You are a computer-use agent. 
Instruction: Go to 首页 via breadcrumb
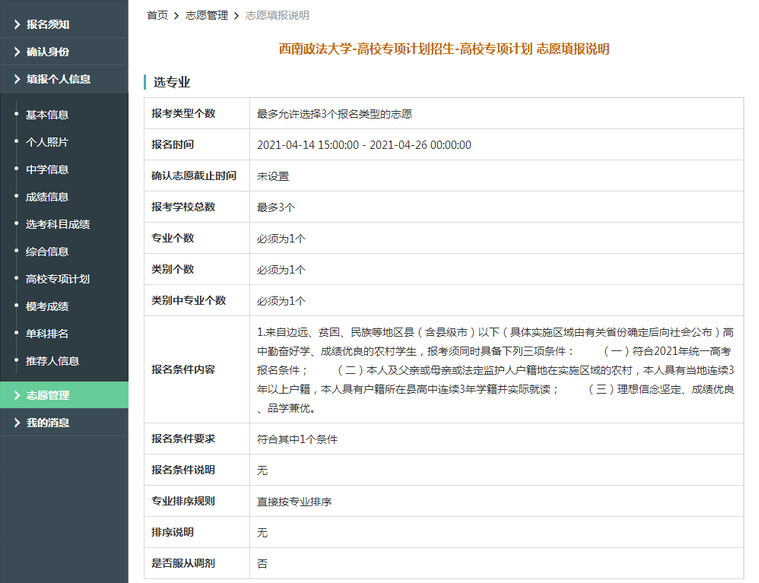[157, 15]
